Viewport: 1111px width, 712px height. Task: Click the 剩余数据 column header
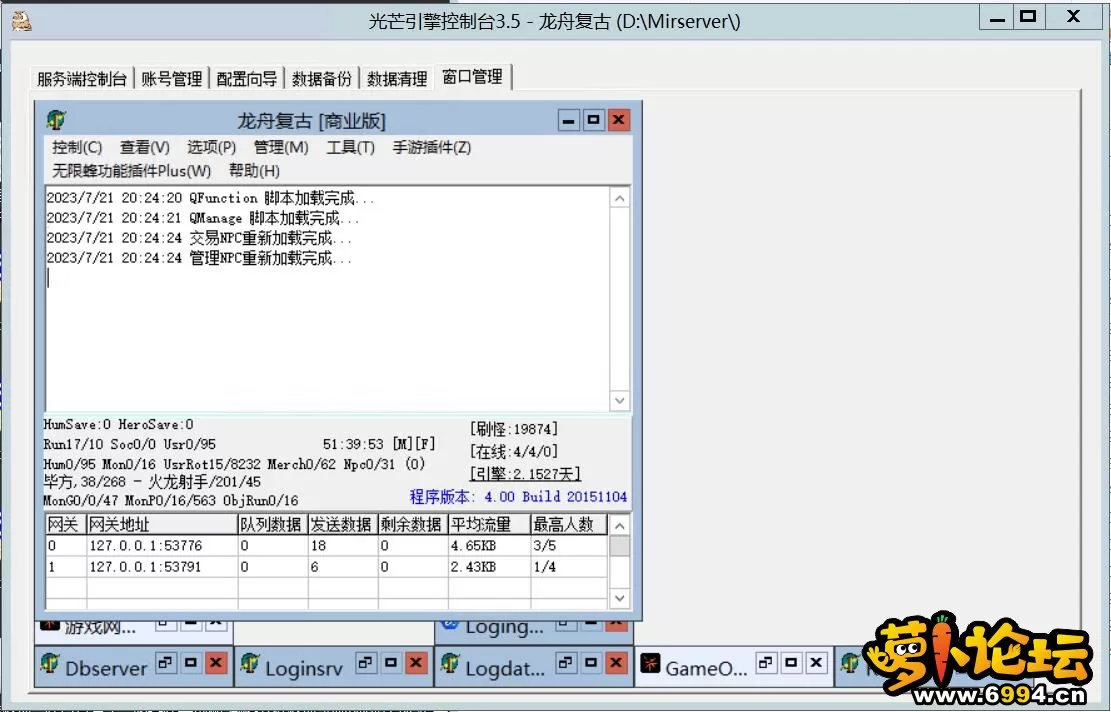[x=413, y=525]
